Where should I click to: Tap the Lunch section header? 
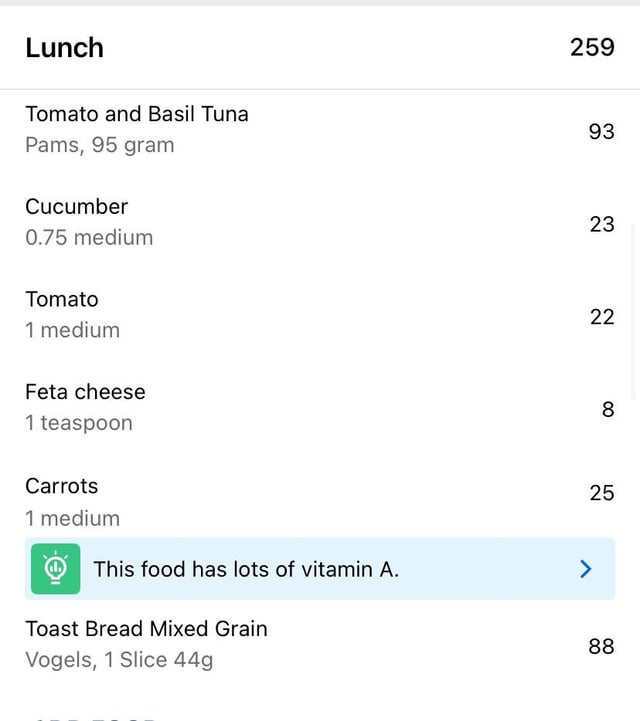[x=320, y=47]
